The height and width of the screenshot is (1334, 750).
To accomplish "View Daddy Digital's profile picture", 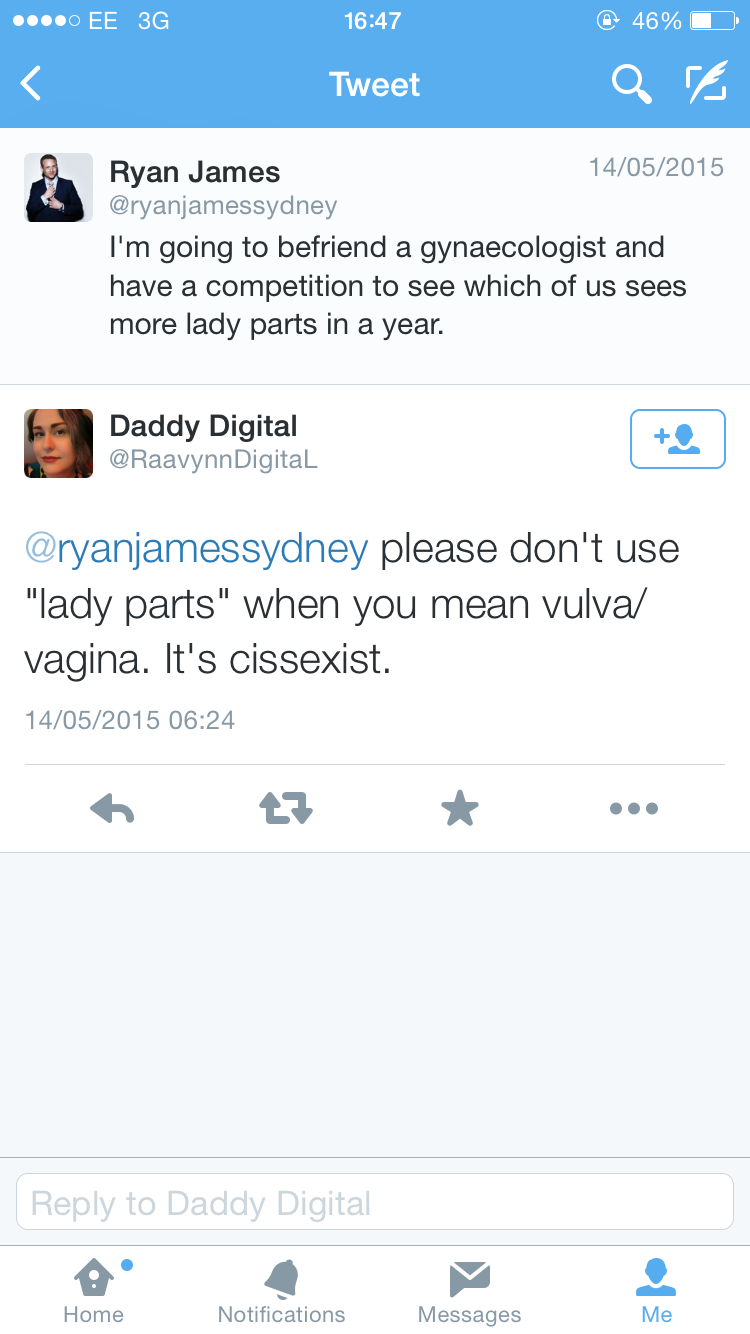I will pyautogui.click(x=59, y=443).
